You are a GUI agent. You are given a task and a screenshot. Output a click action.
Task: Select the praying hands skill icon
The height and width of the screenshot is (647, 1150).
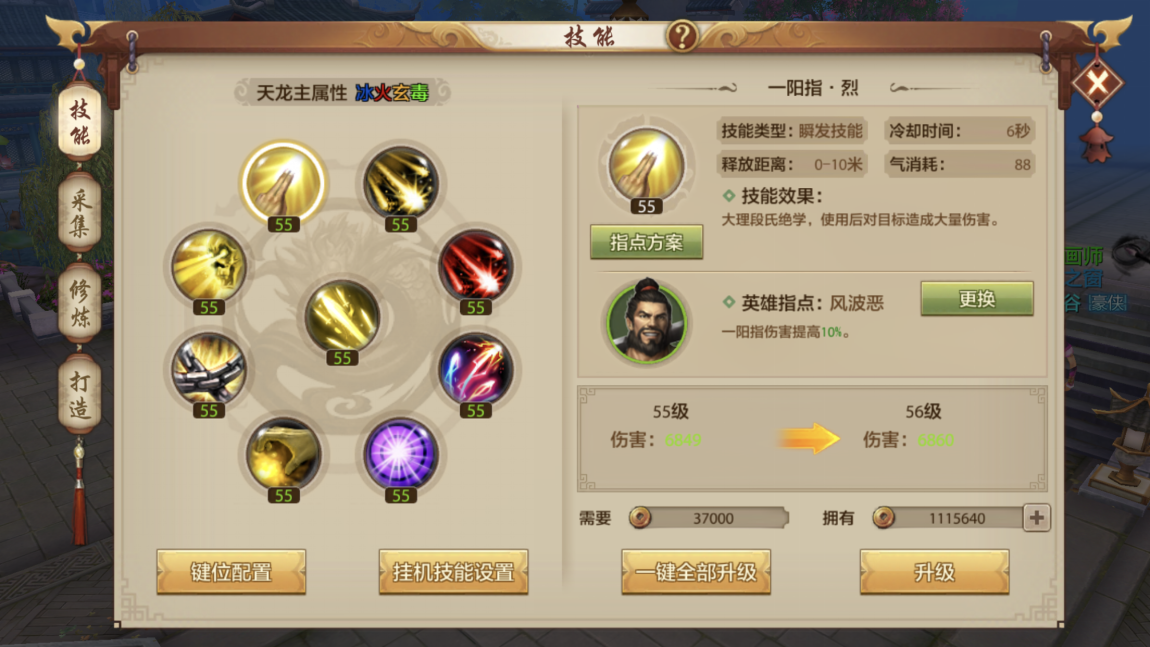click(283, 183)
